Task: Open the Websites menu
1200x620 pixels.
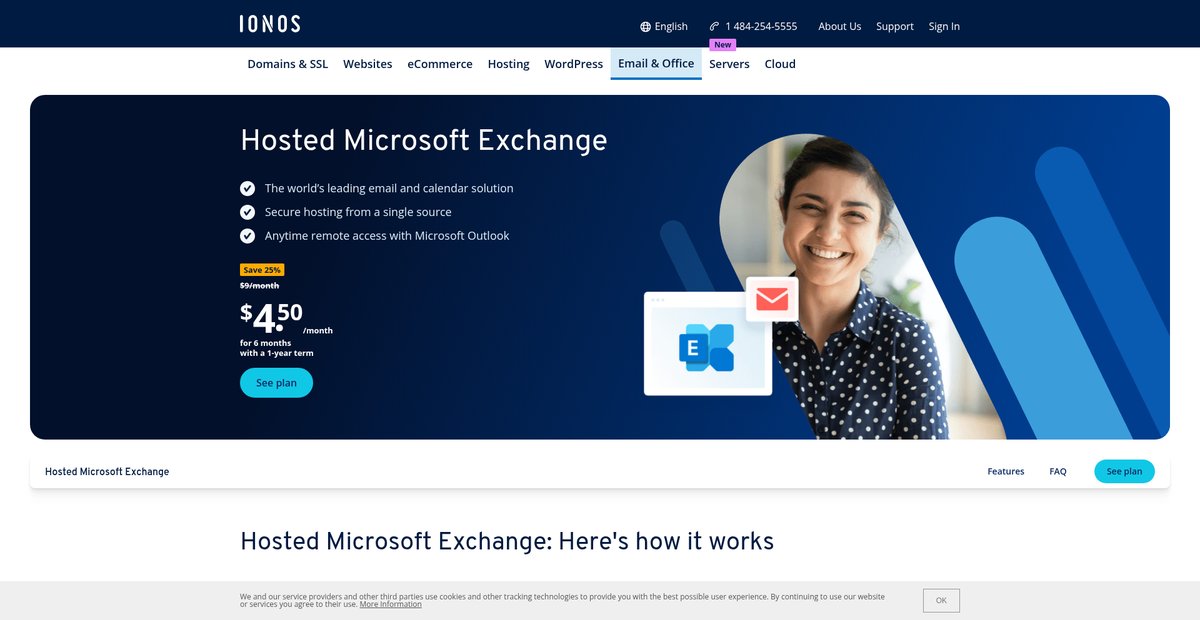Action: click(368, 64)
